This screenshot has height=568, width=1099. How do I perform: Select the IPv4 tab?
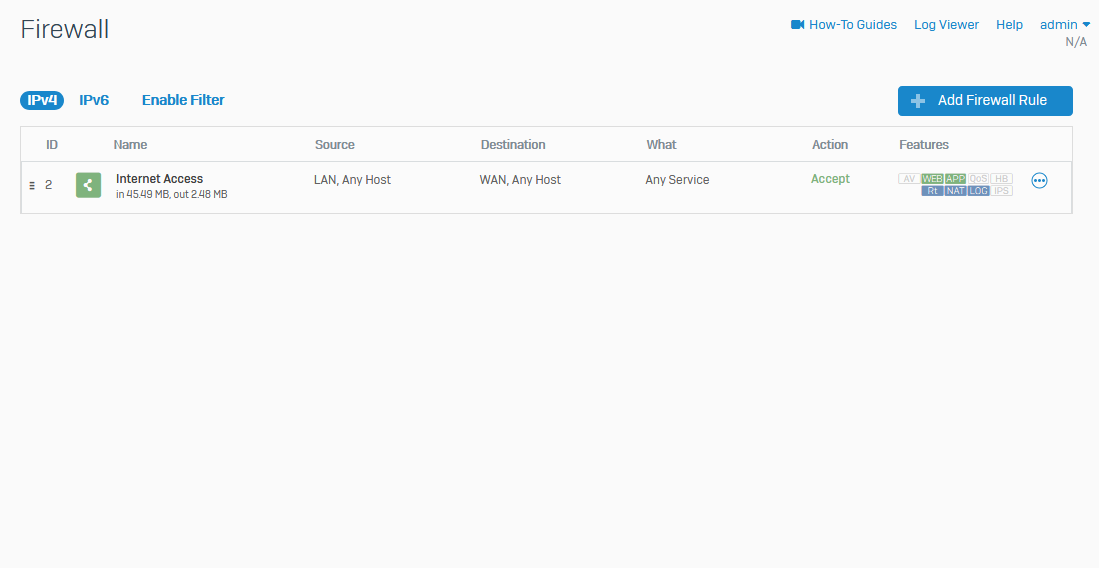tap(42, 100)
